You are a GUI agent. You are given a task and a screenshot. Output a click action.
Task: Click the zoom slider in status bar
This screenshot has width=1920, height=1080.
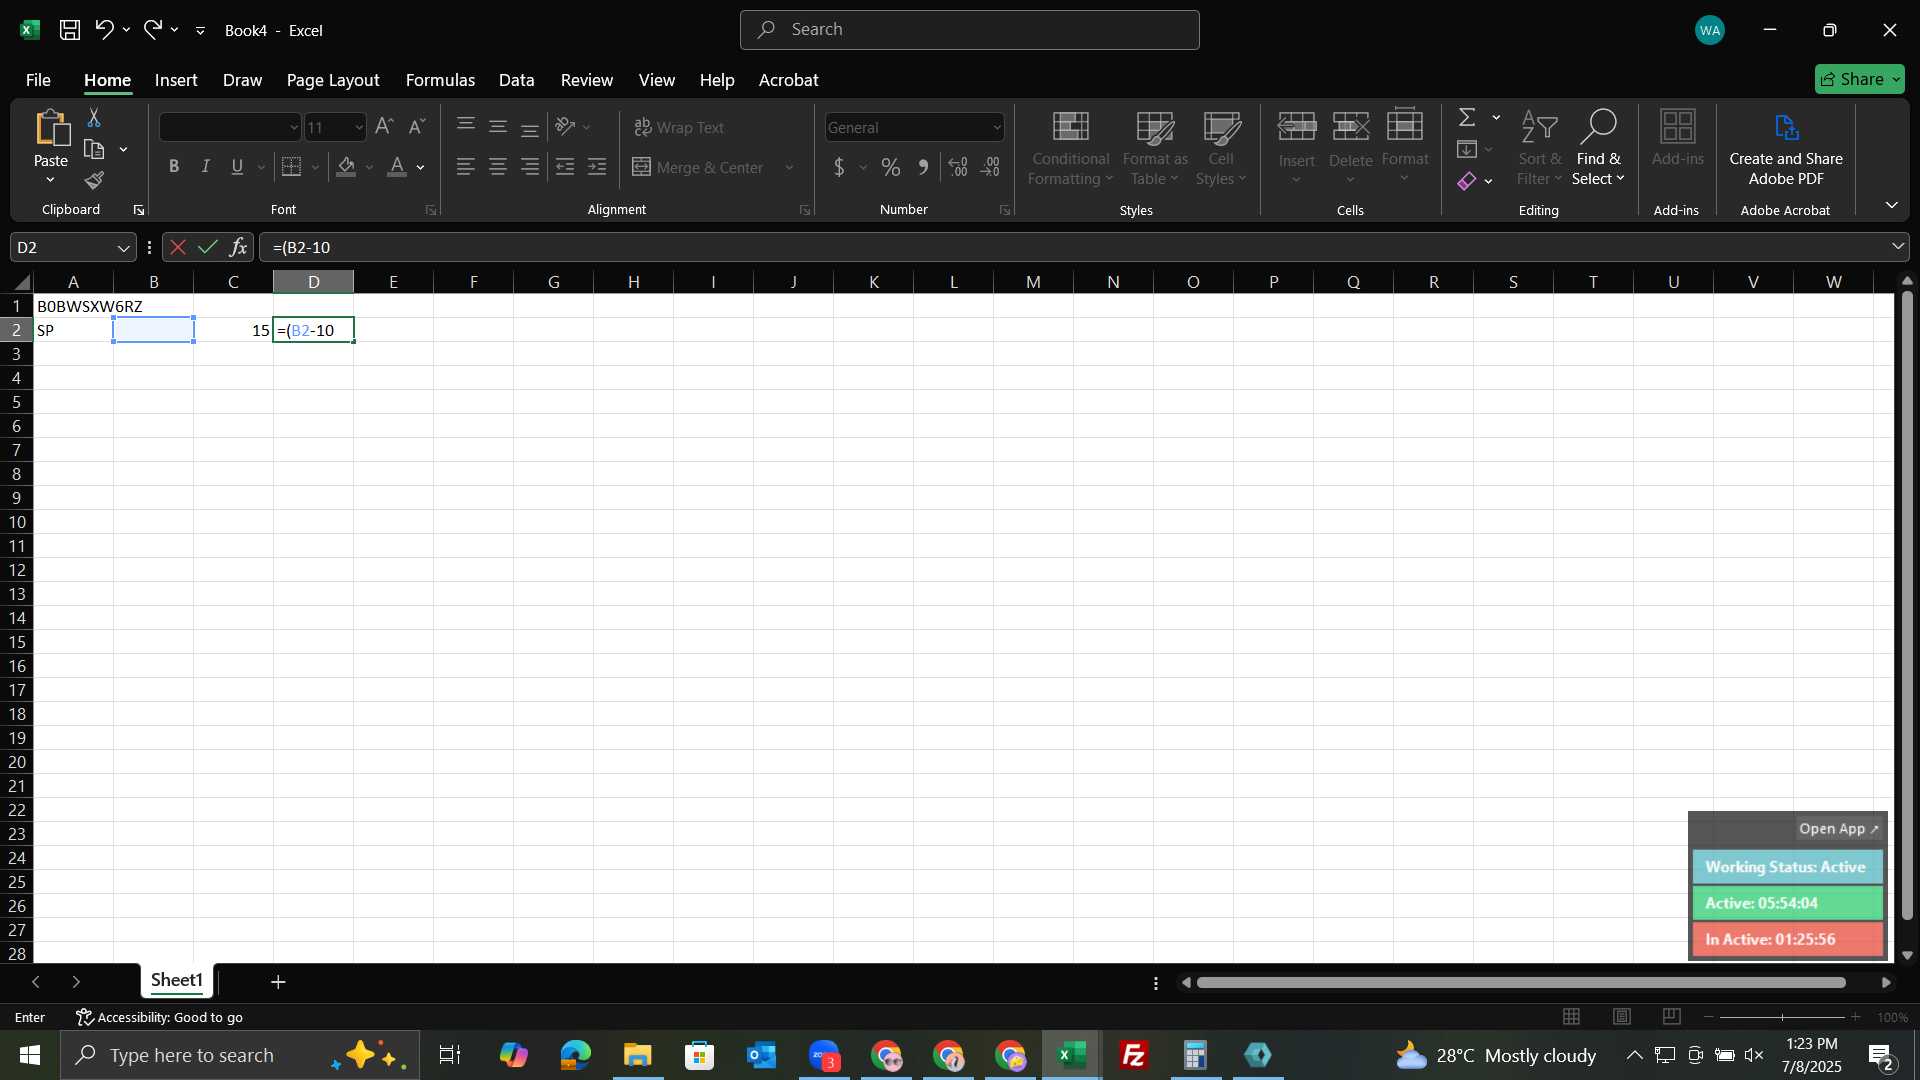click(1782, 1017)
